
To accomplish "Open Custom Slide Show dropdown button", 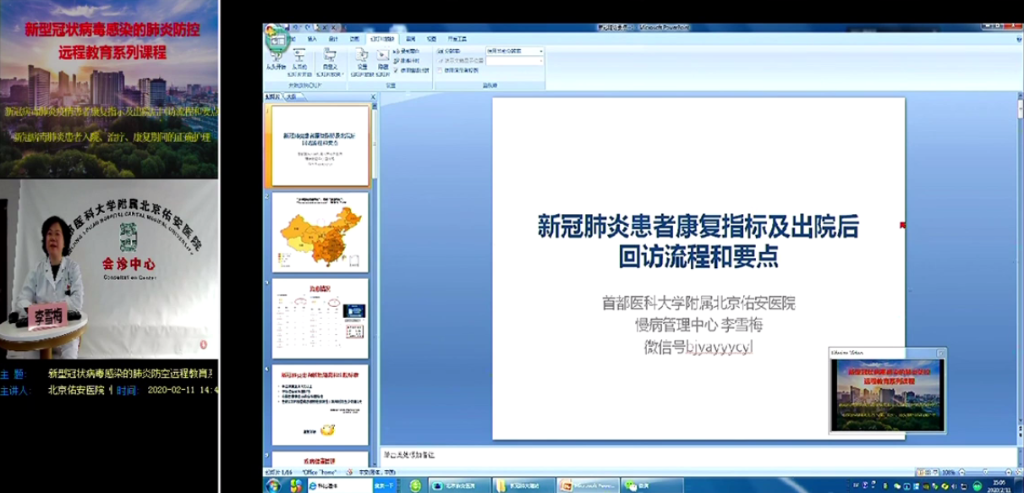I will tap(330, 61).
